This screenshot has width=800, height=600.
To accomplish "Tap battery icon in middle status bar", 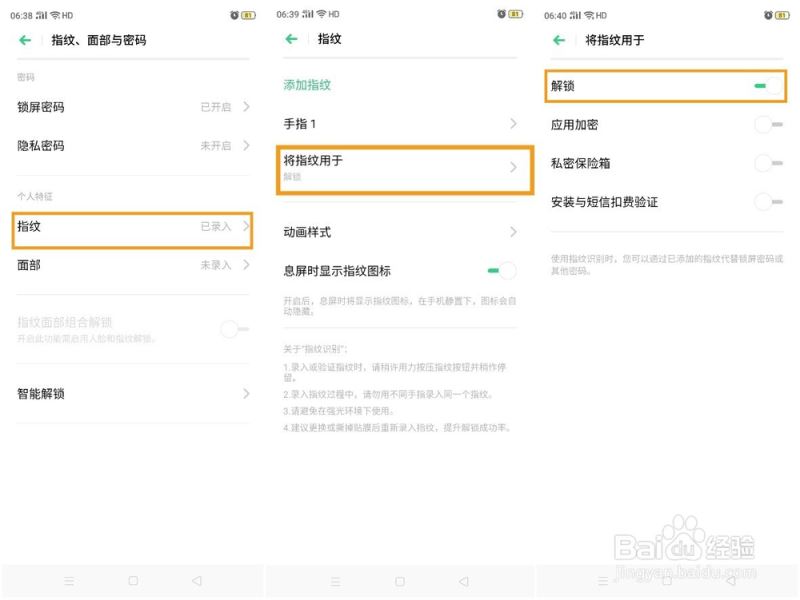I will pos(516,14).
